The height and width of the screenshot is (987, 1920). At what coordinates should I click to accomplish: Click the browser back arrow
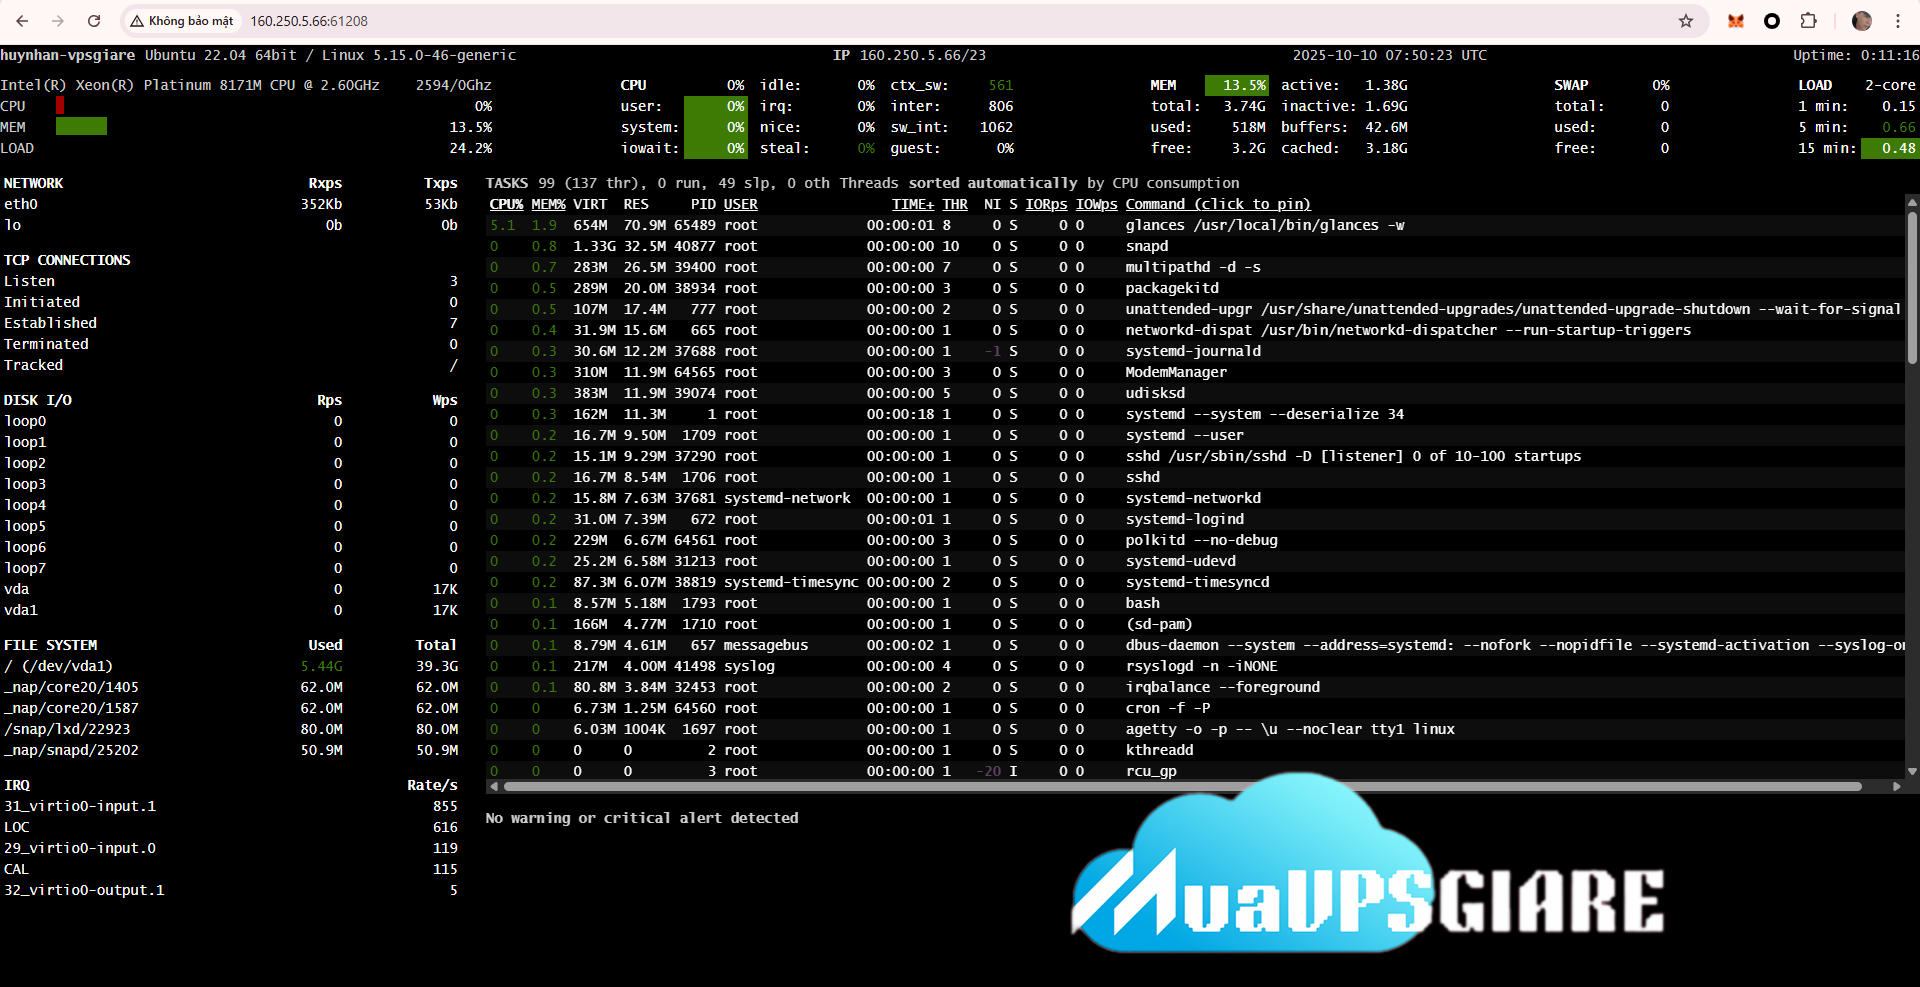(22, 21)
